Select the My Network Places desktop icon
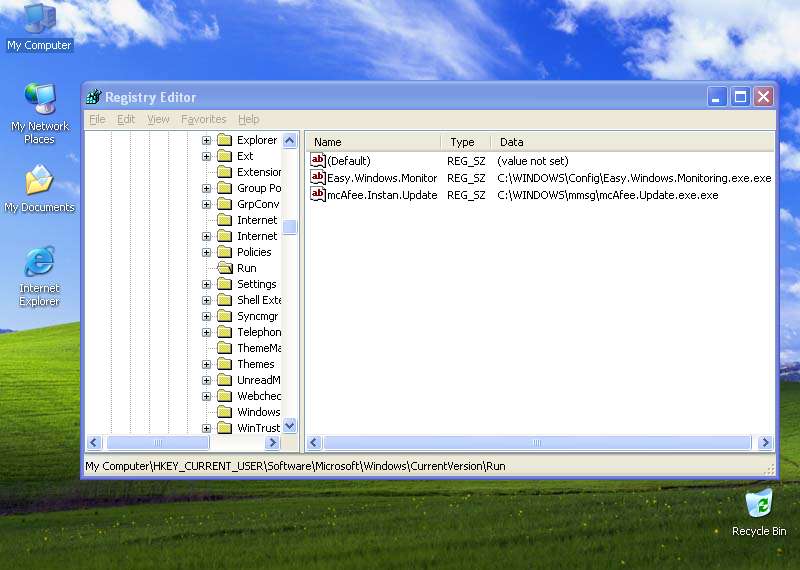Screen dimensions: 800x570 pos(40,113)
